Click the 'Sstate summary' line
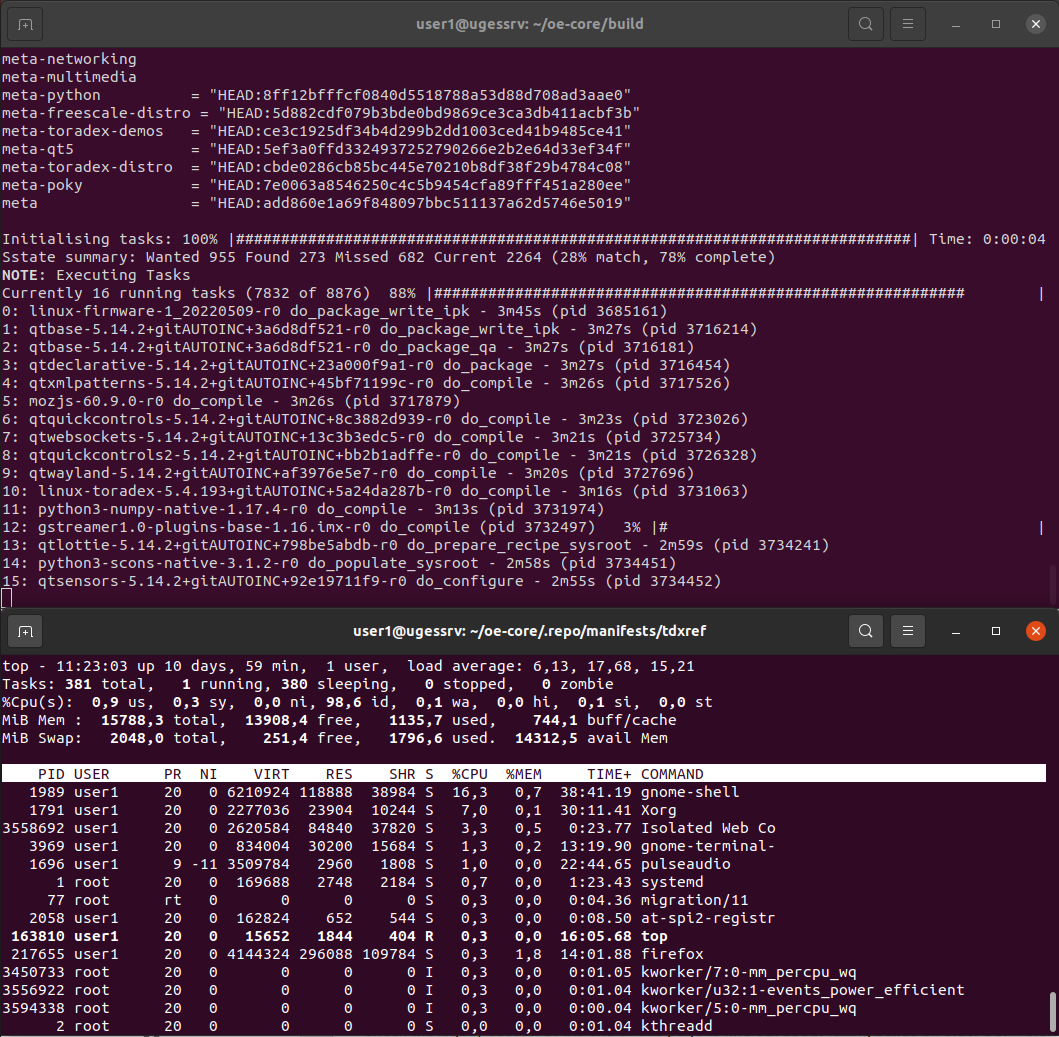The width and height of the screenshot is (1059, 1037). [388, 257]
